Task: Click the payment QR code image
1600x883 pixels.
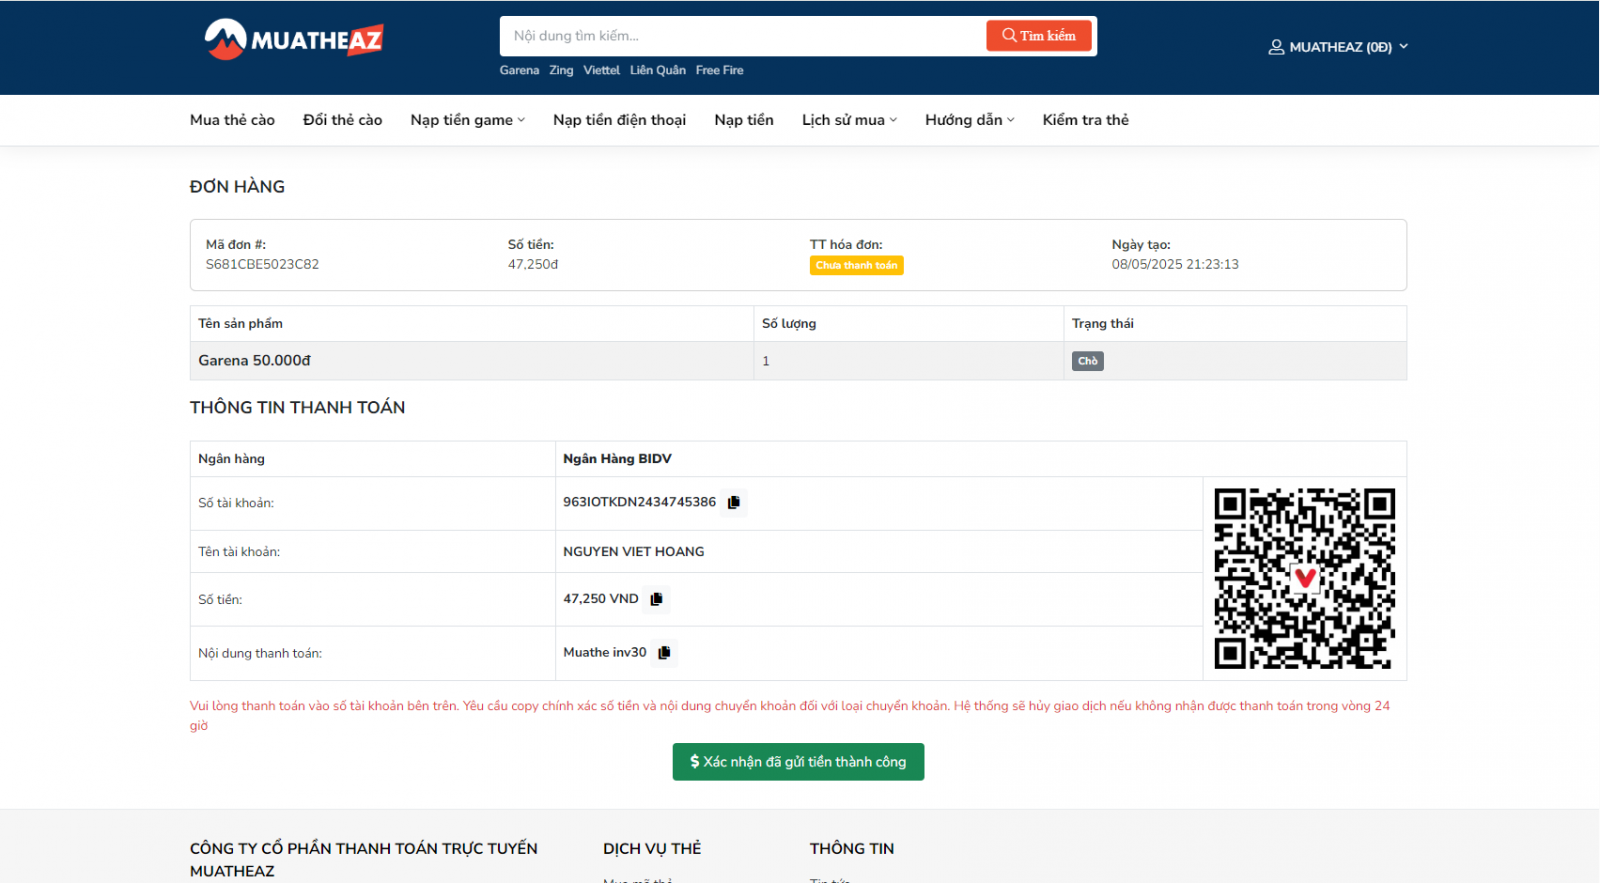Action: pyautogui.click(x=1305, y=578)
